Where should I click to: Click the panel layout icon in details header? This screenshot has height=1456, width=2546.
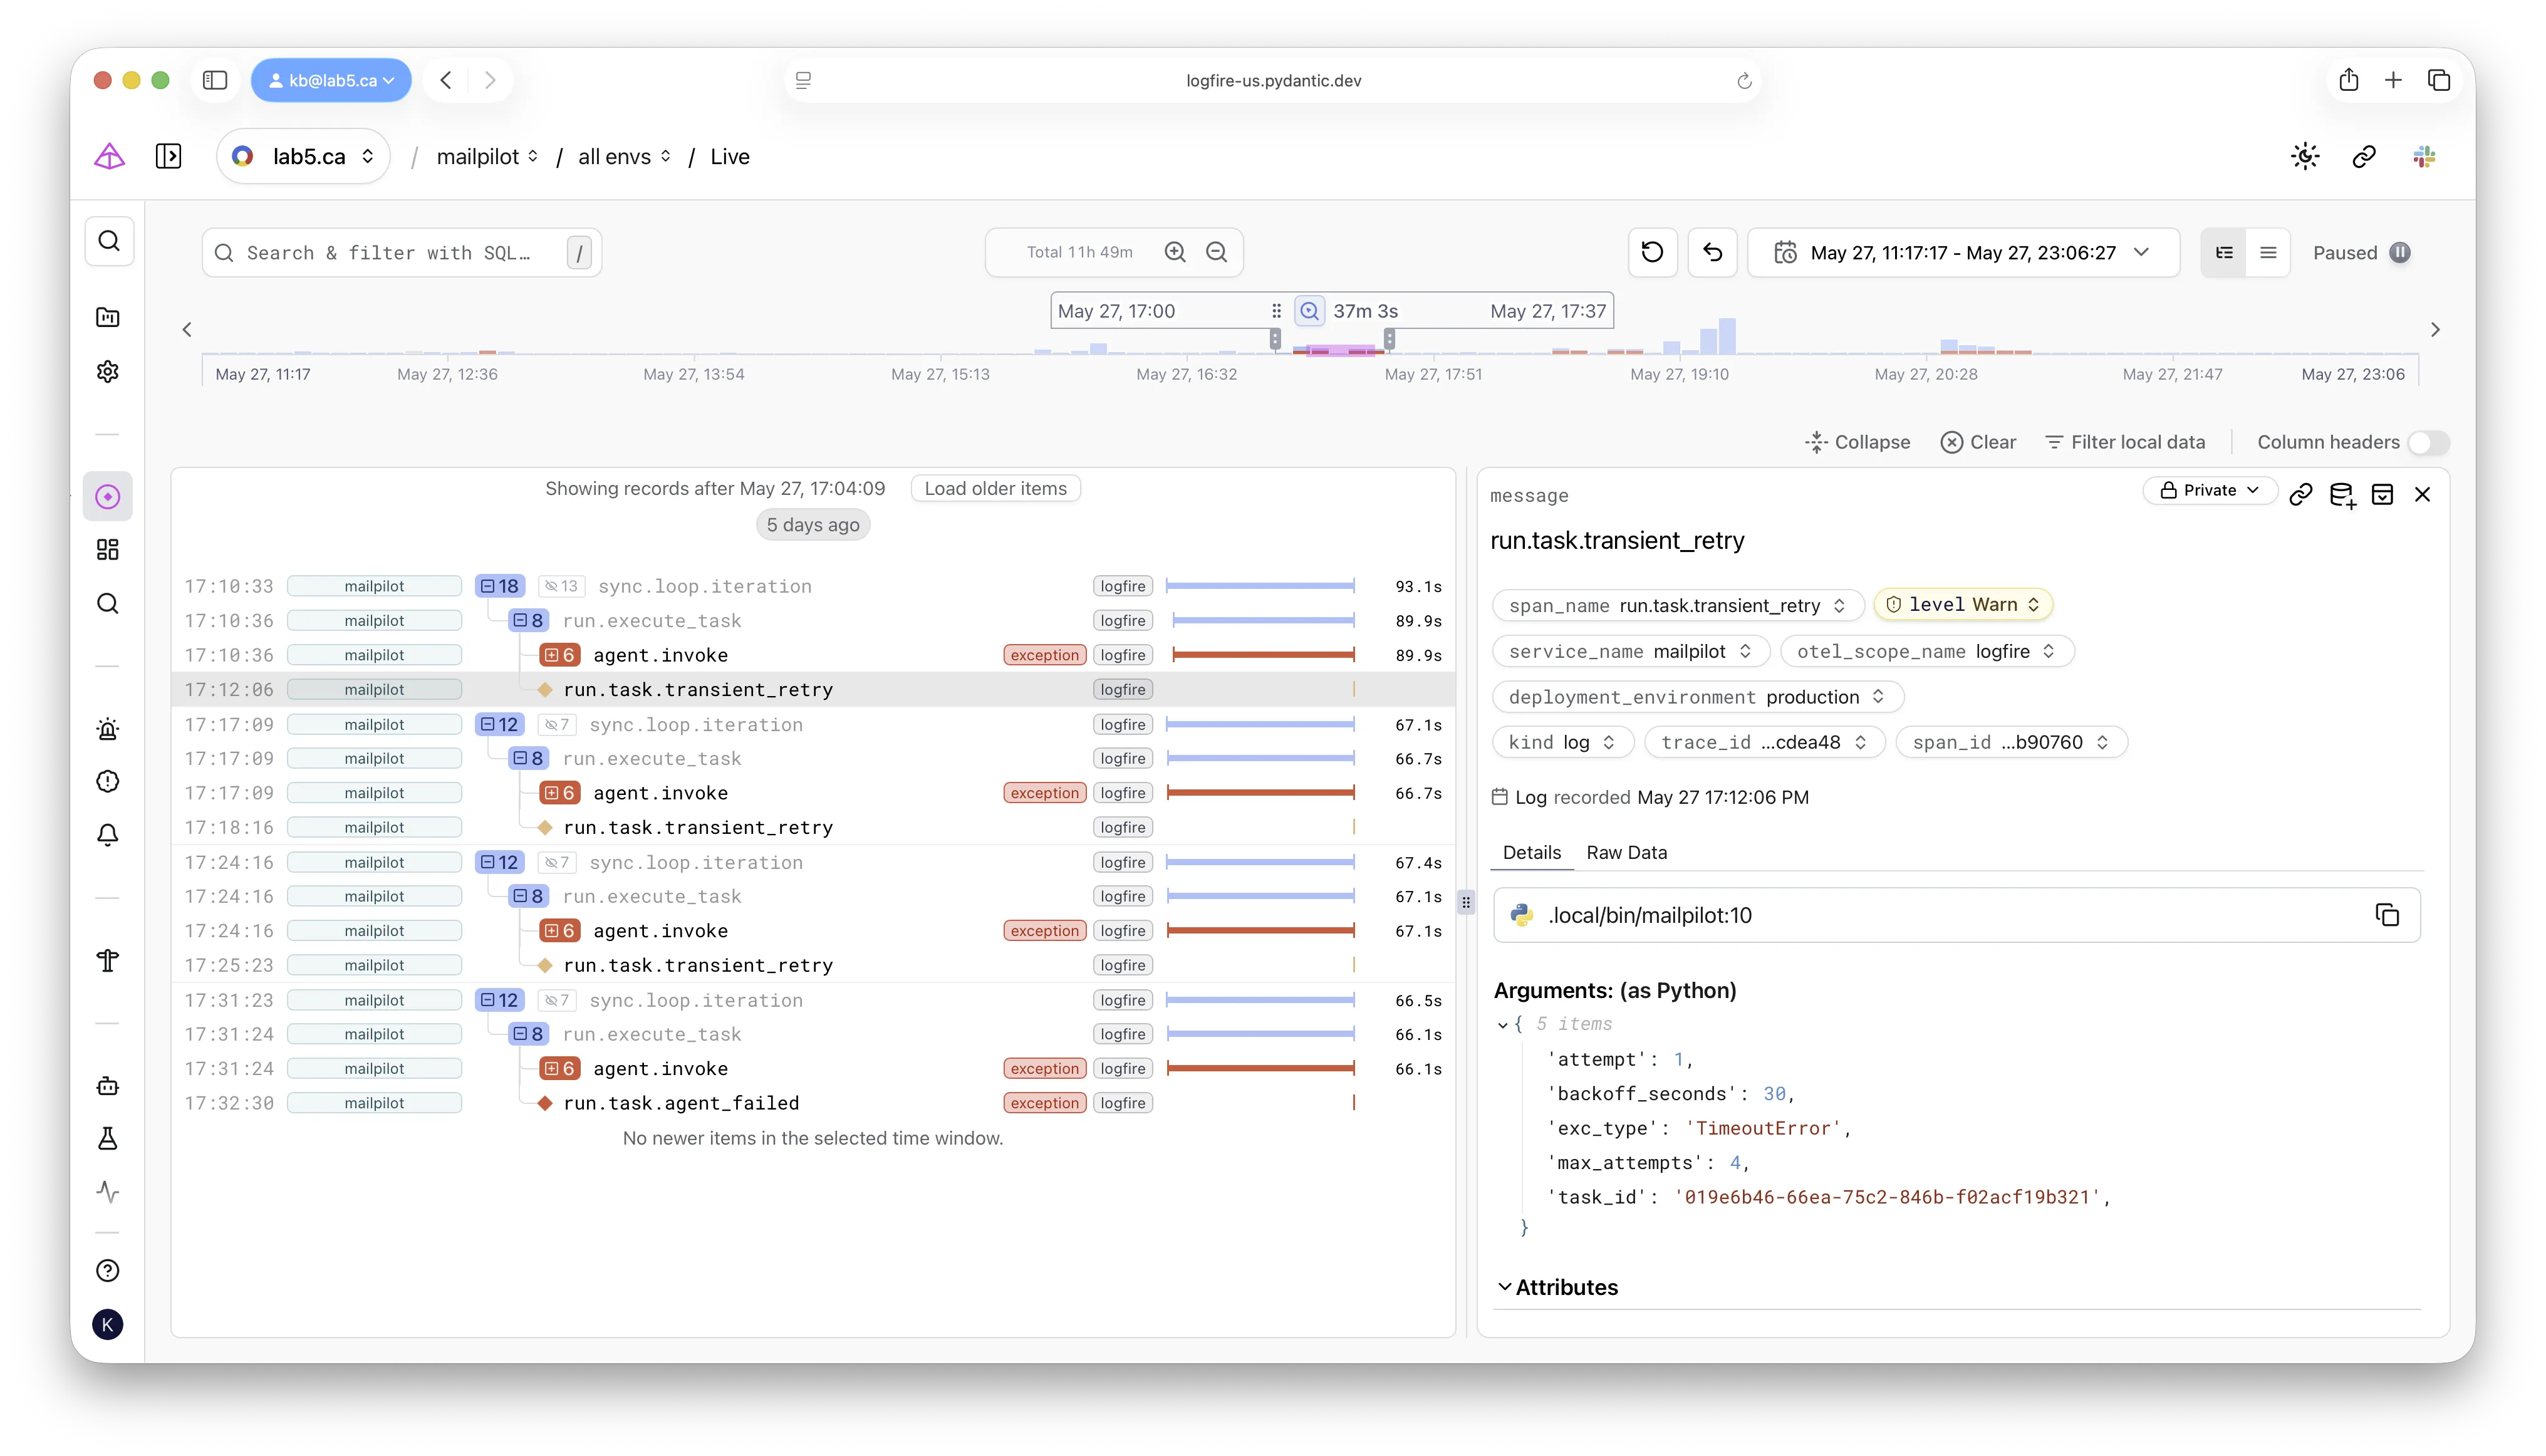point(2382,494)
